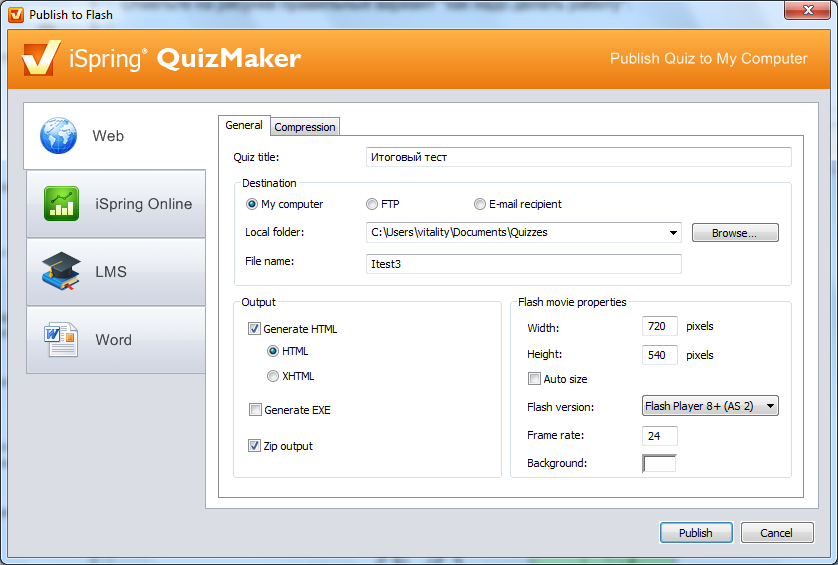
Task: Click the 'Destination' group label
Action: click(269, 183)
